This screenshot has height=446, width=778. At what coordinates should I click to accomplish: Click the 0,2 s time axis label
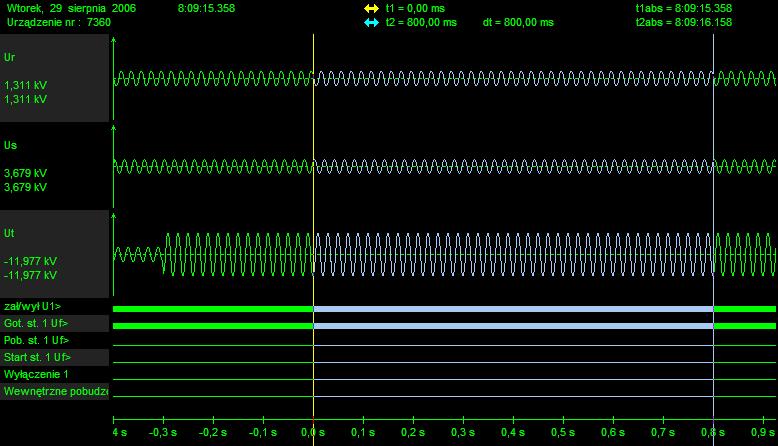413,433
